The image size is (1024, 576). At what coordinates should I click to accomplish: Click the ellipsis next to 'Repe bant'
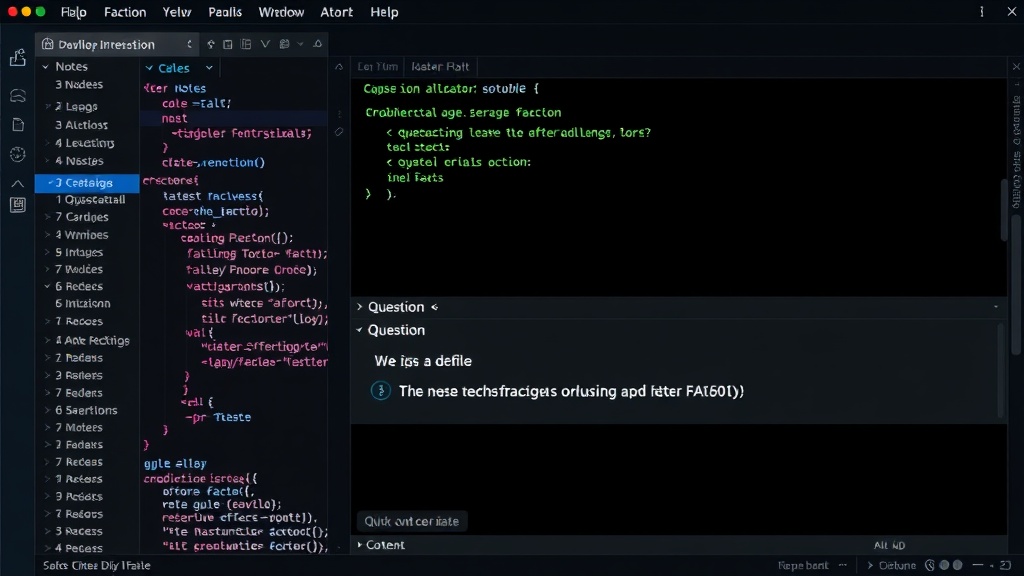click(x=842, y=566)
